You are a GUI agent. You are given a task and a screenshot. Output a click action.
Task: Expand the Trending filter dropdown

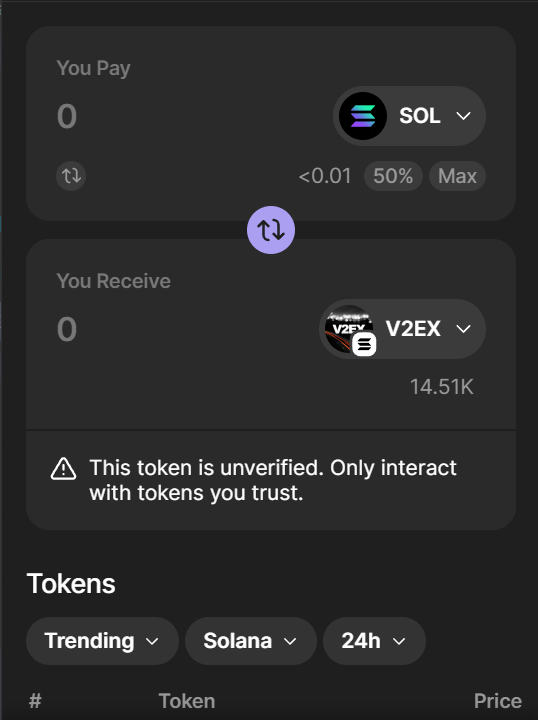(x=102, y=641)
